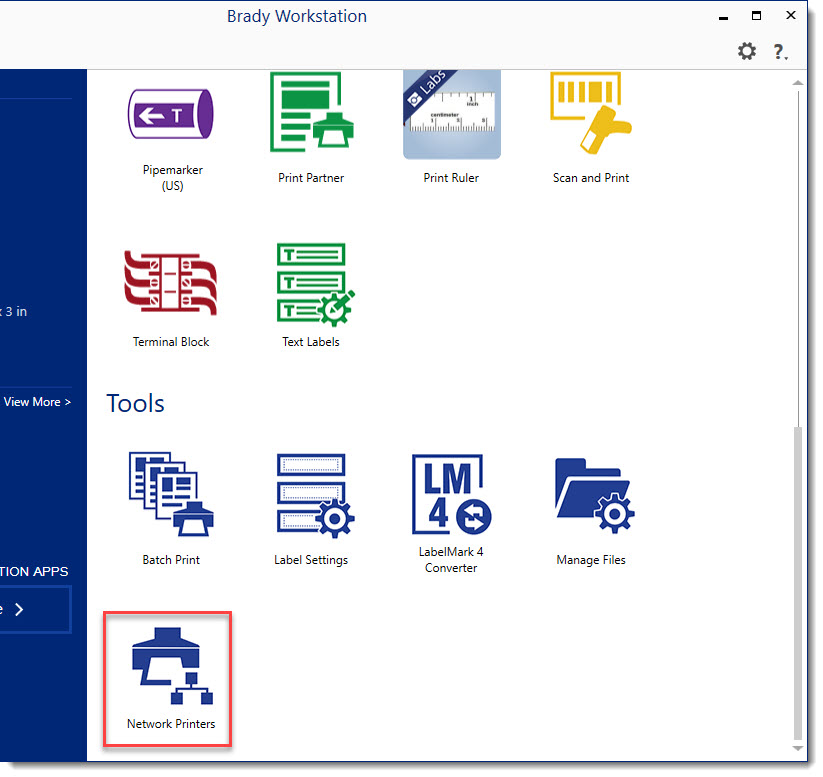The width and height of the screenshot is (823, 777).
Task: Open the Terminal Block app
Action: click(x=171, y=288)
